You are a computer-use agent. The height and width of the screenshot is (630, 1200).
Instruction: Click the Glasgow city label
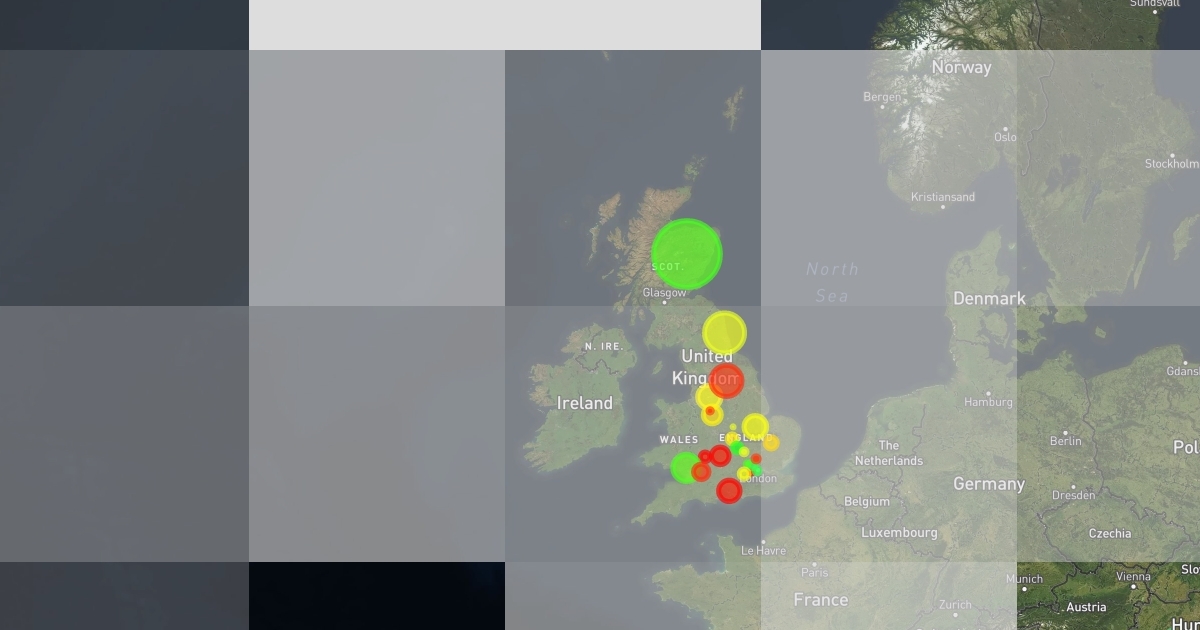665,293
